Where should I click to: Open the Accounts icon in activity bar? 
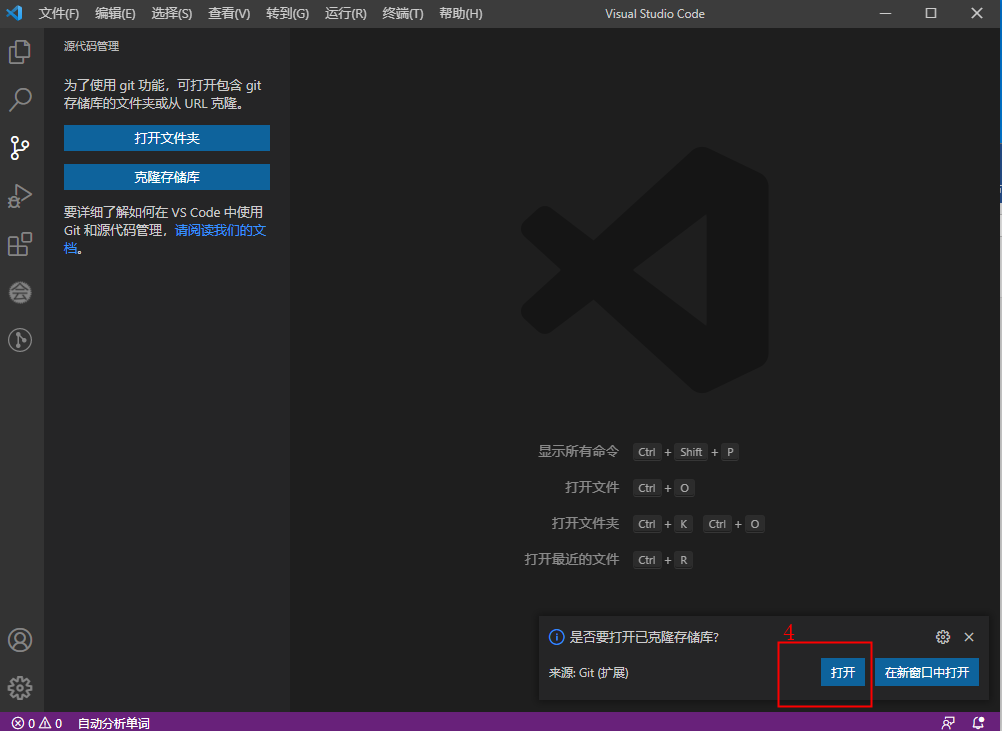point(20,640)
